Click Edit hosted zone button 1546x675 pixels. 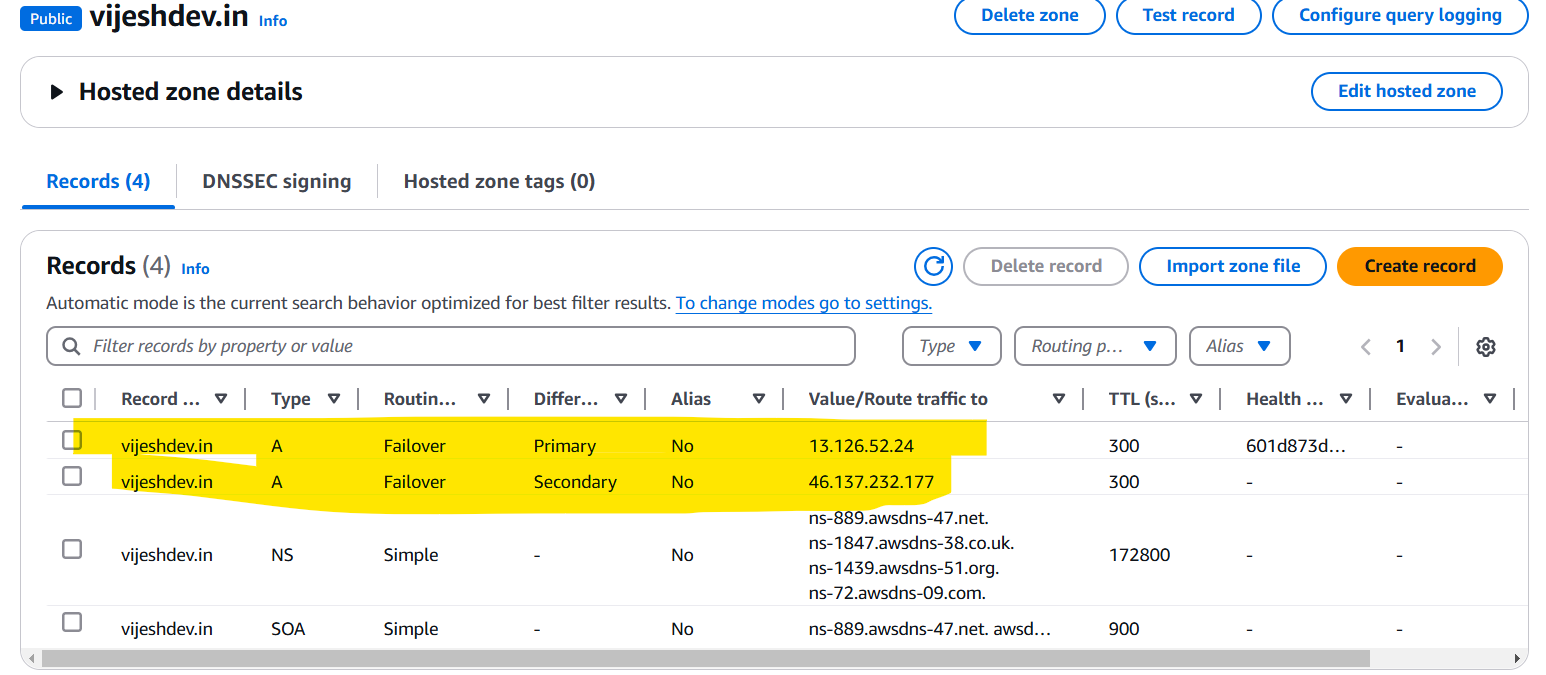coord(1407,91)
